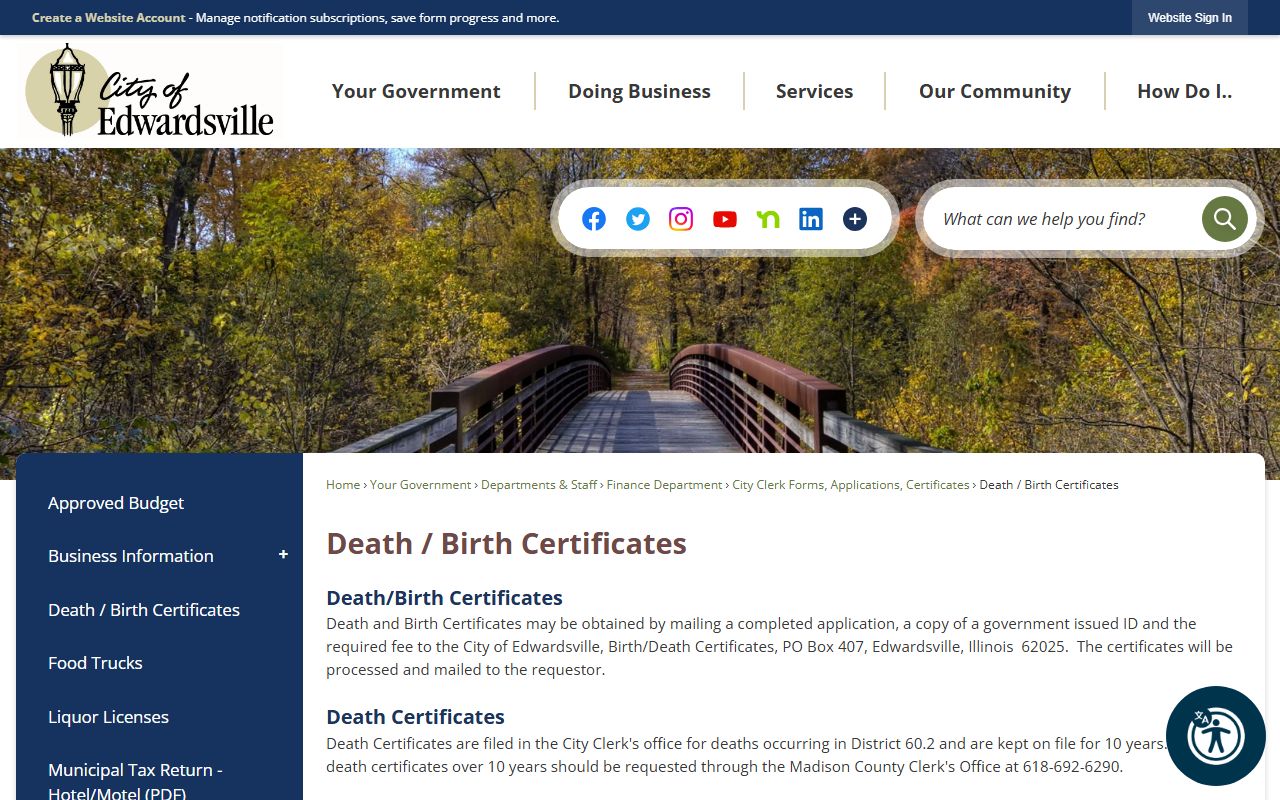Click the Death/Birth Certificates subheading
This screenshot has height=800, width=1280.
click(x=444, y=598)
